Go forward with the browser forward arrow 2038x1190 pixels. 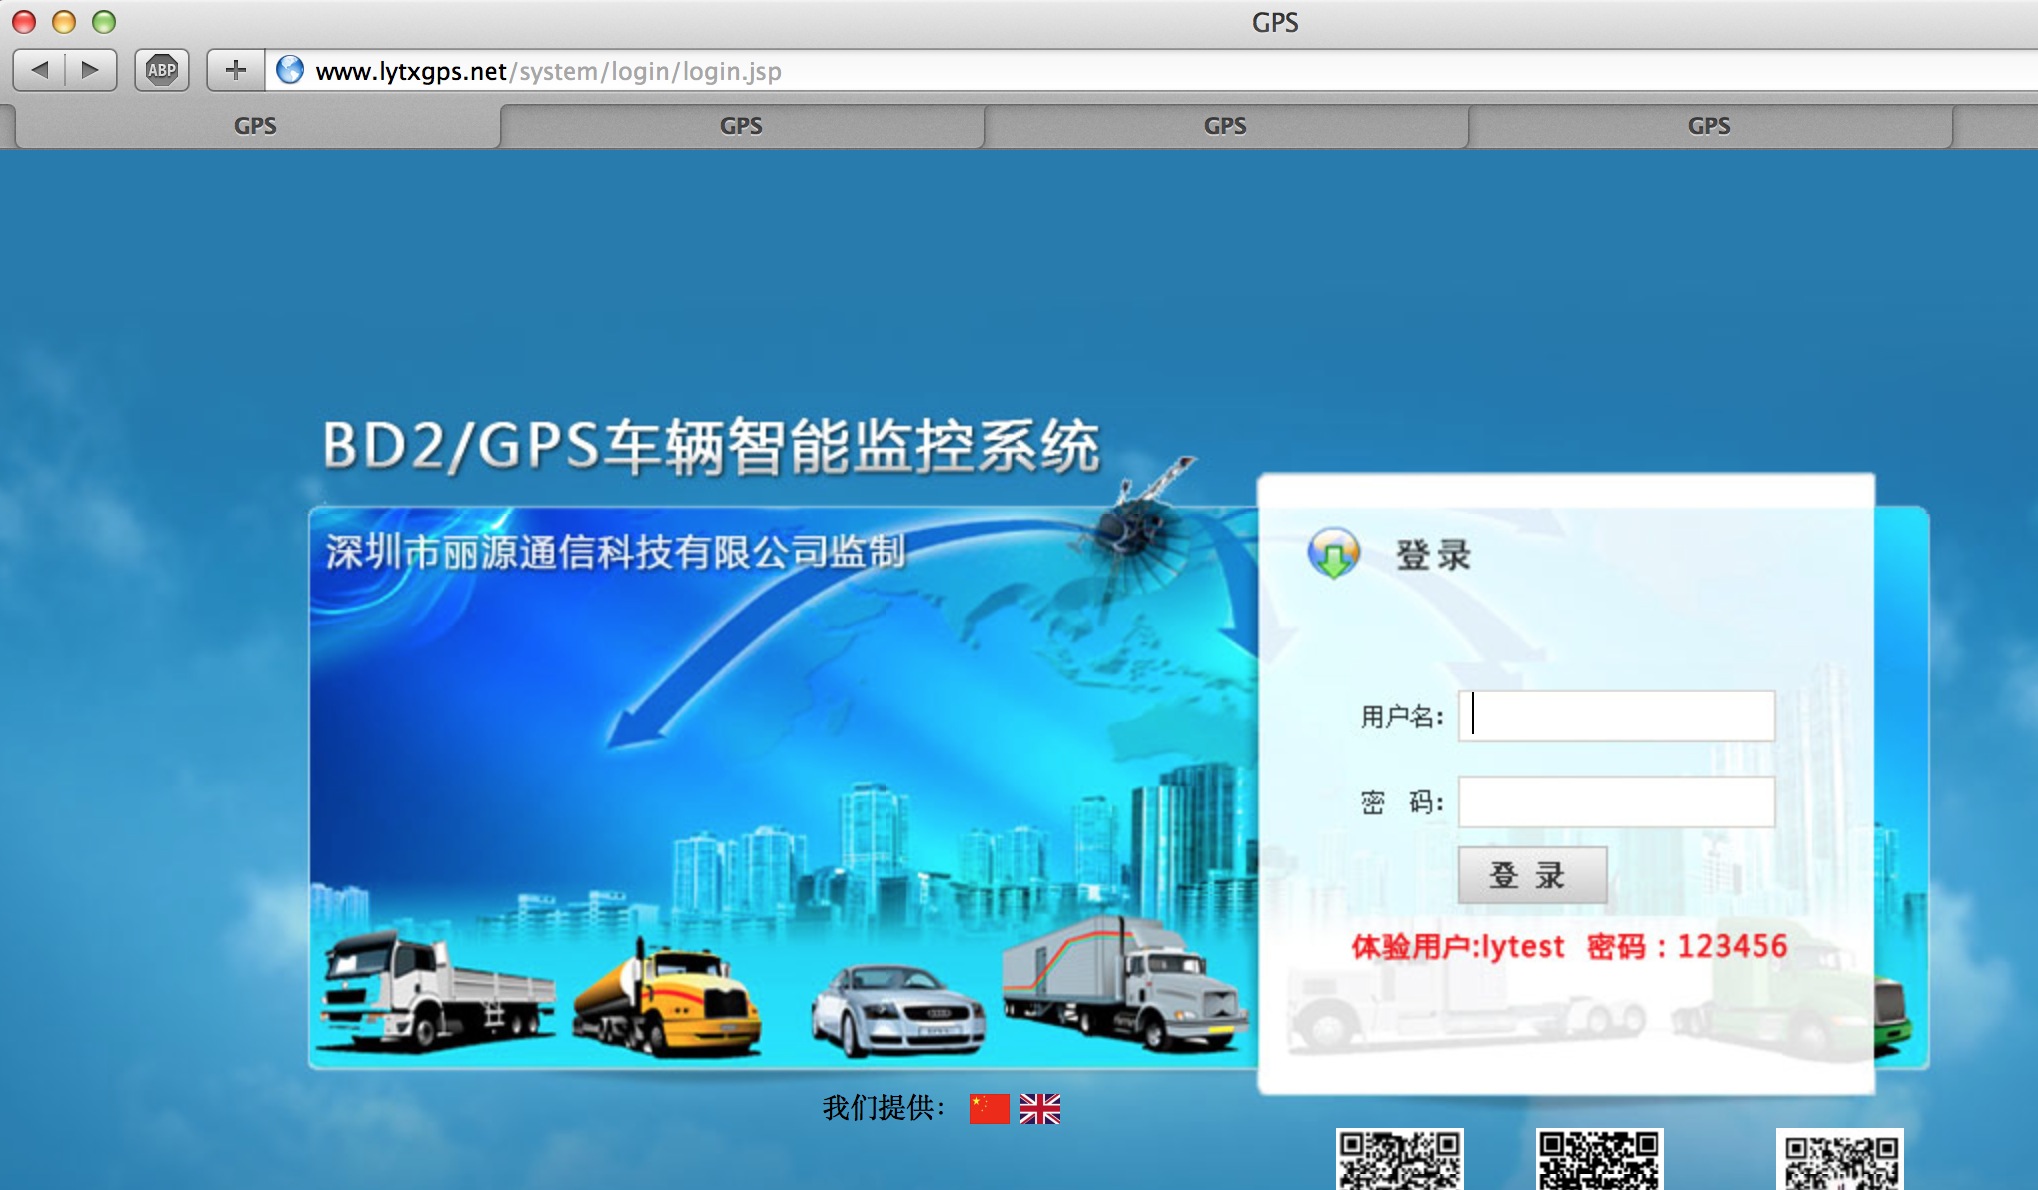pyautogui.click(x=91, y=70)
